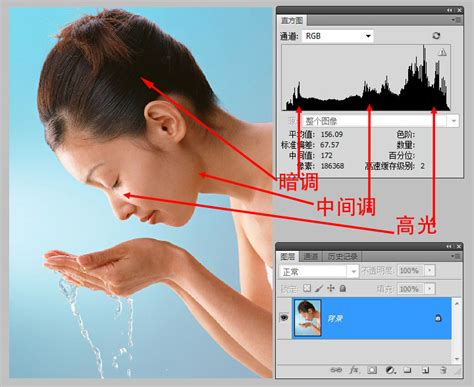The height and width of the screenshot is (387, 474).
Task: Open the Layers panel flyout menu
Action: pos(457,256)
